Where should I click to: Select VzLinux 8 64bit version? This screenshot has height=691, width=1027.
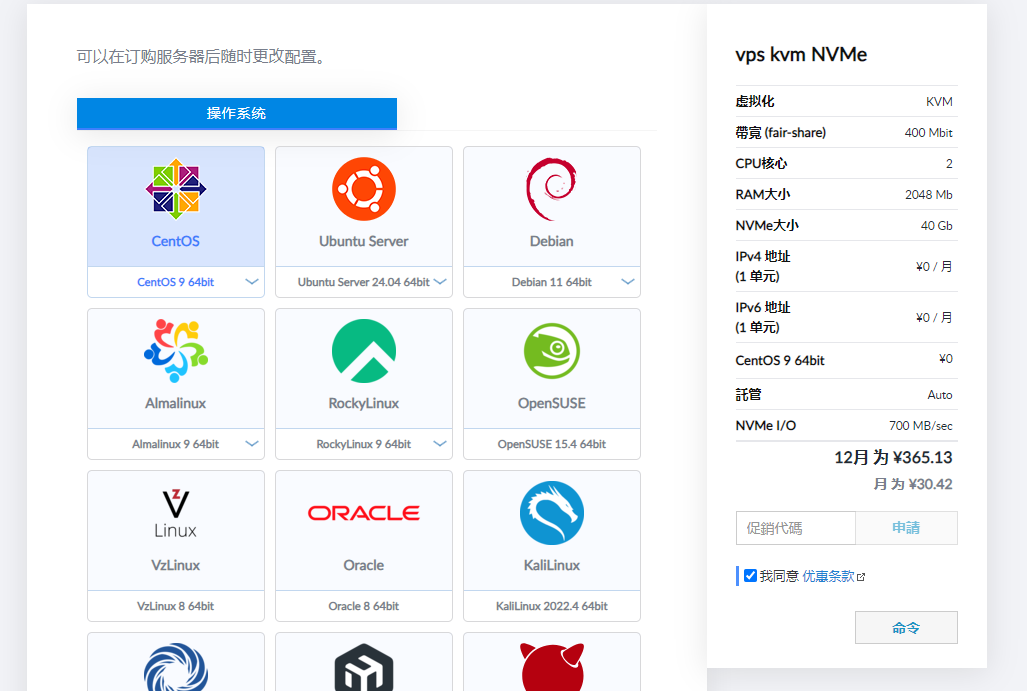[x=176, y=606]
